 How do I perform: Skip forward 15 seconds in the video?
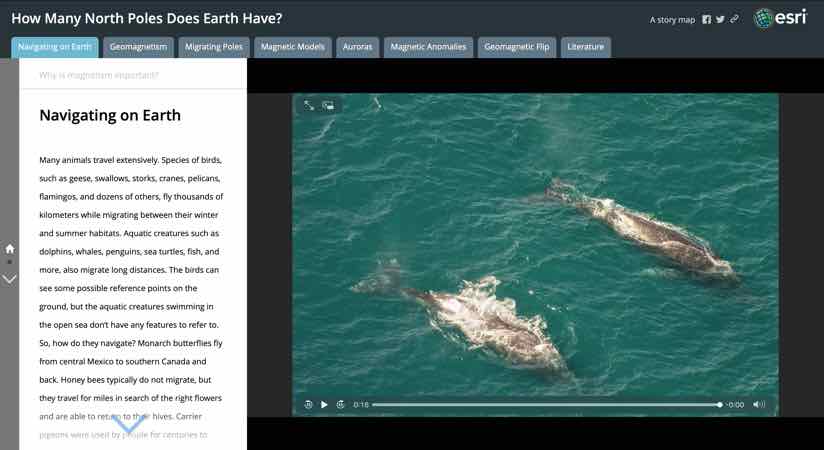(x=341, y=404)
